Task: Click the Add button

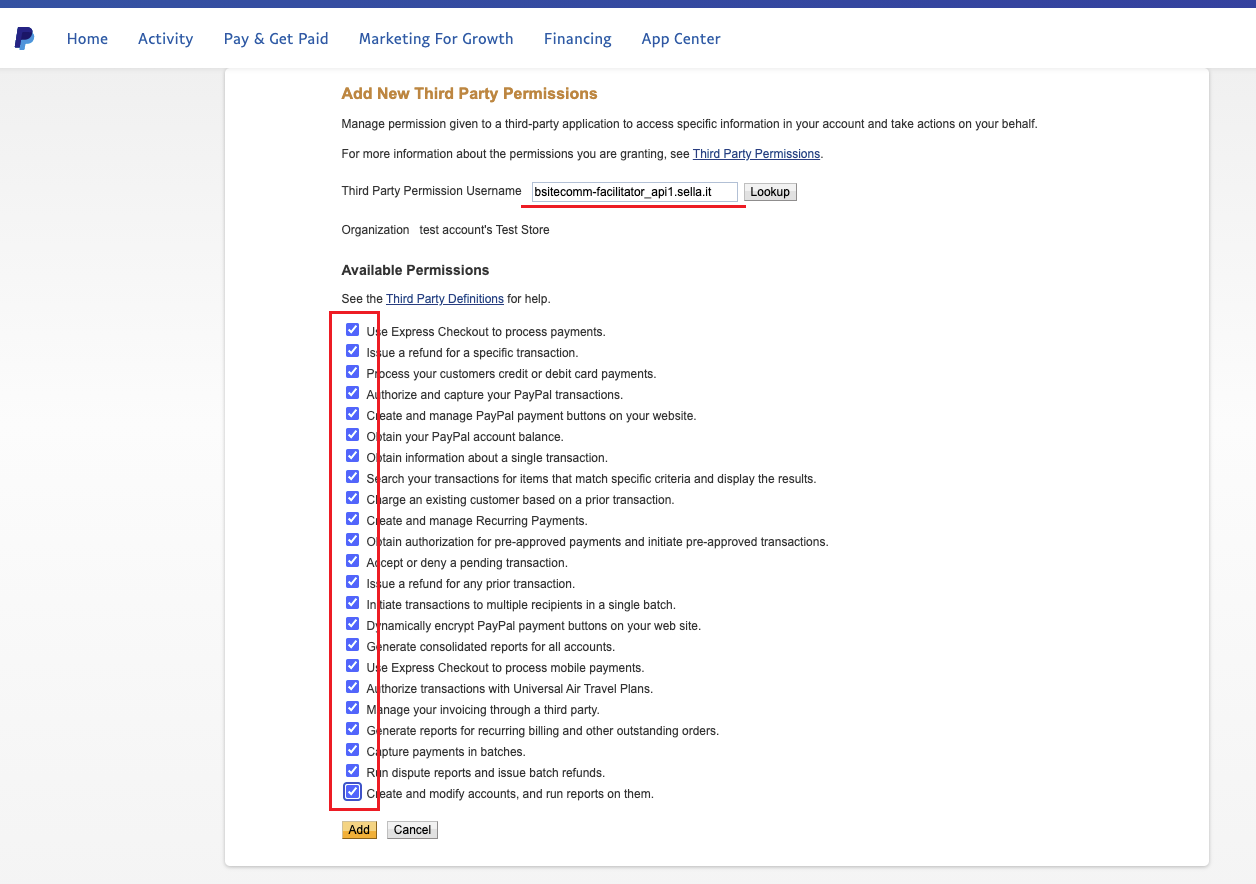Action: [x=359, y=830]
